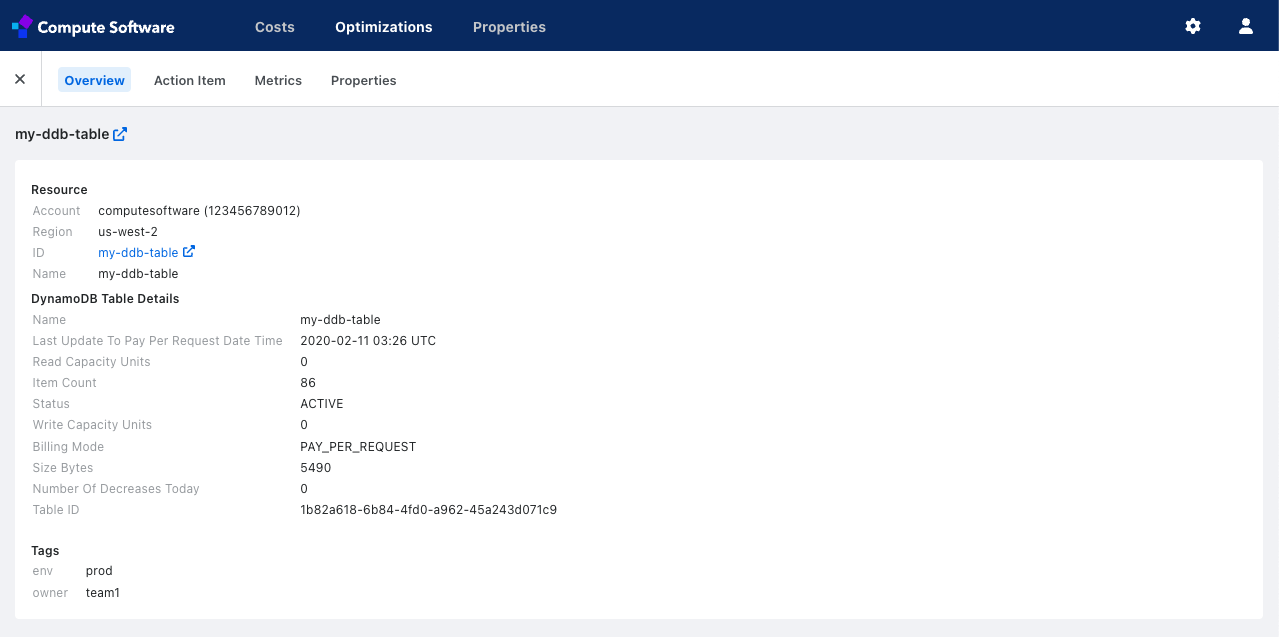Follow the my-ddb-table ID link
This screenshot has width=1279, height=637.
[x=138, y=253]
